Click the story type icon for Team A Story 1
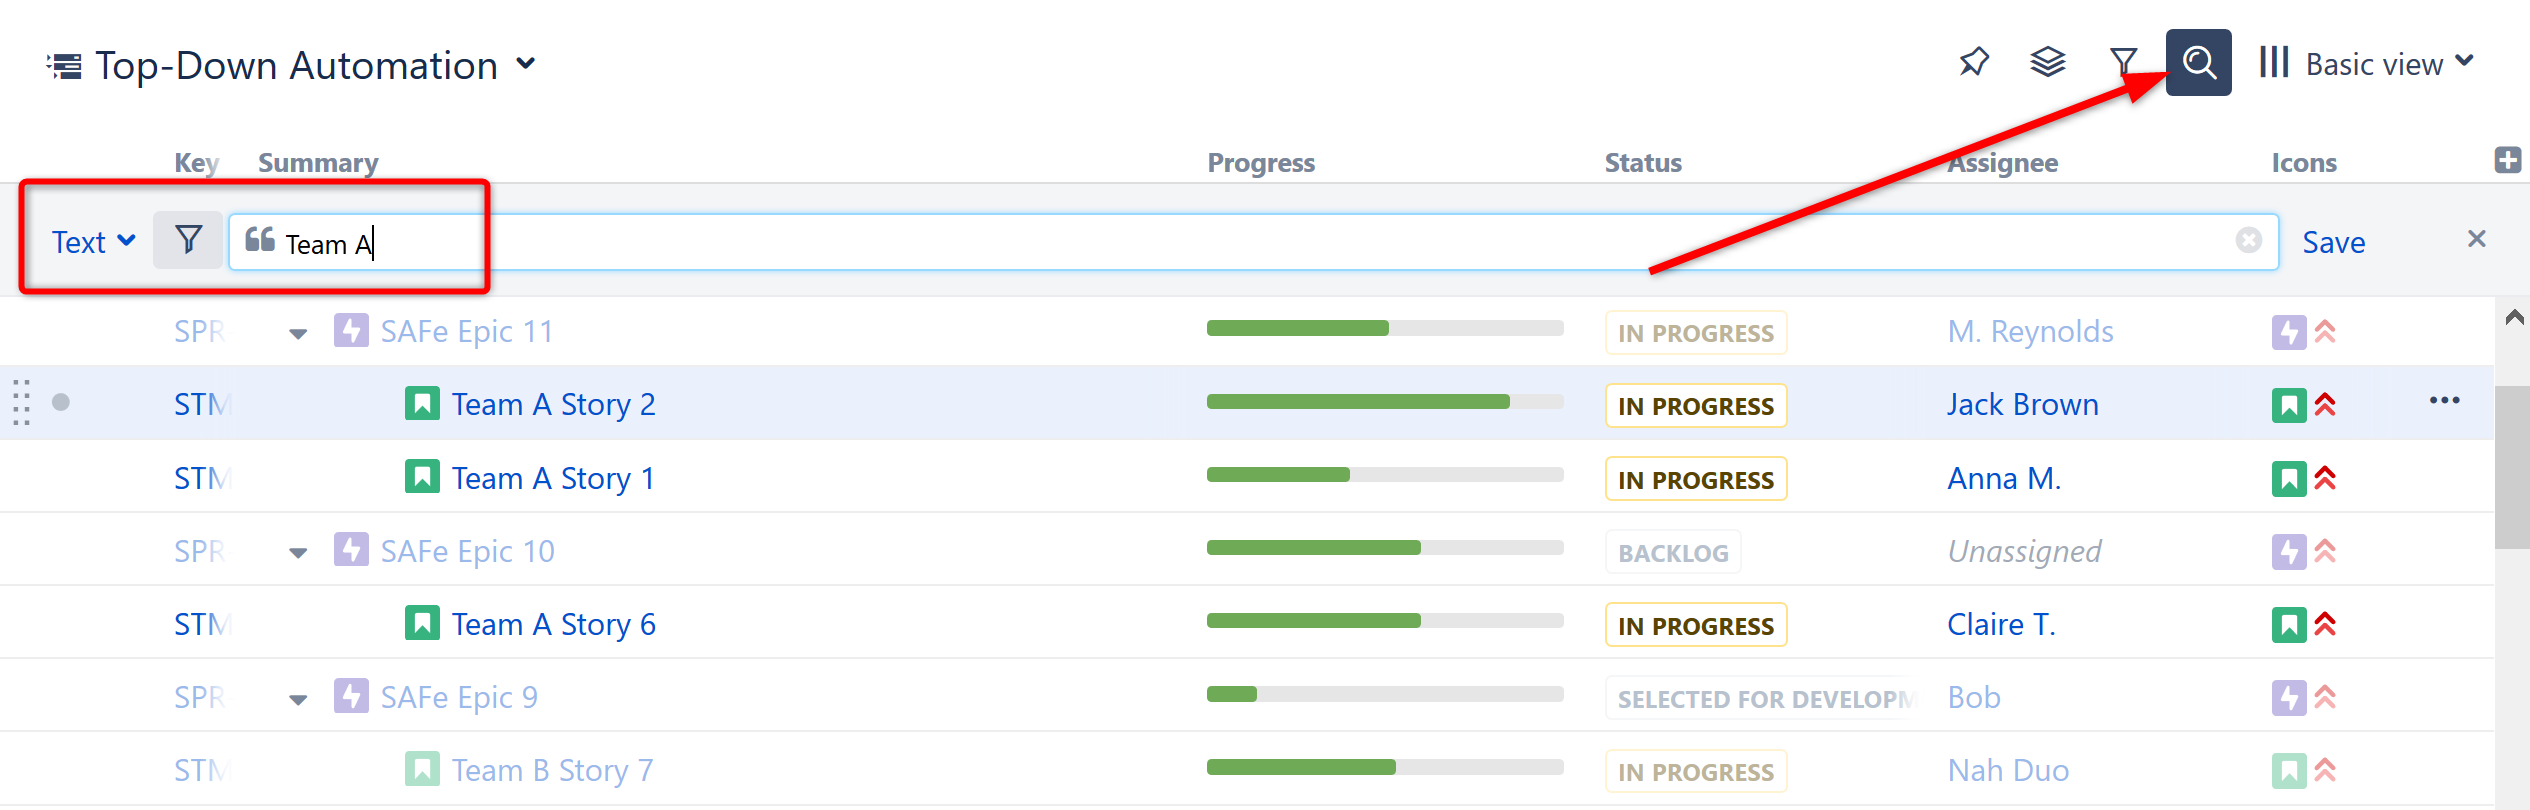 click(422, 476)
